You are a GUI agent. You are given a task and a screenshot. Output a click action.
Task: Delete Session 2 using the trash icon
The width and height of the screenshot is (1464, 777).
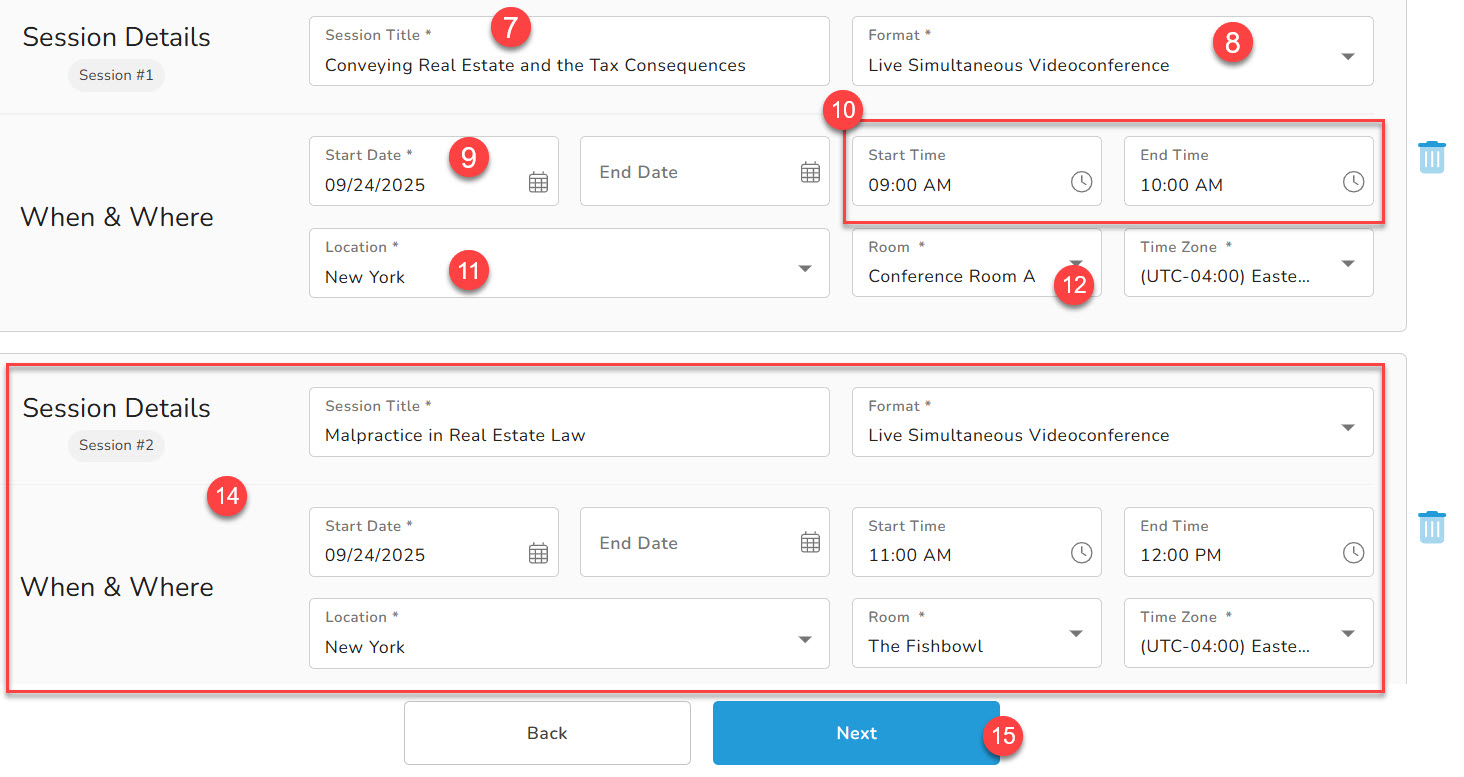[1432, 526]
